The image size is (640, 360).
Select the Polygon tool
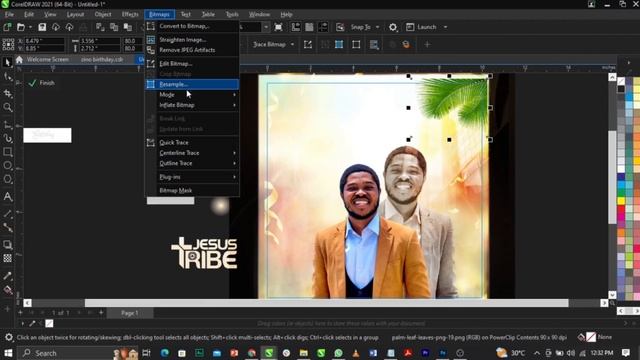(7, 179)
